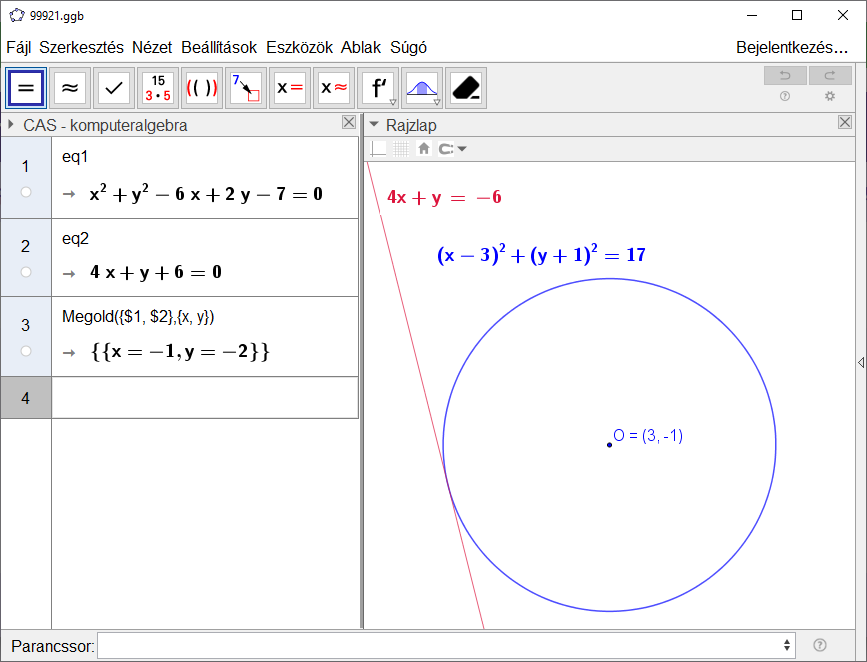Select the Substitute tool
867x662 pixels.
click(x=245, y=88)
